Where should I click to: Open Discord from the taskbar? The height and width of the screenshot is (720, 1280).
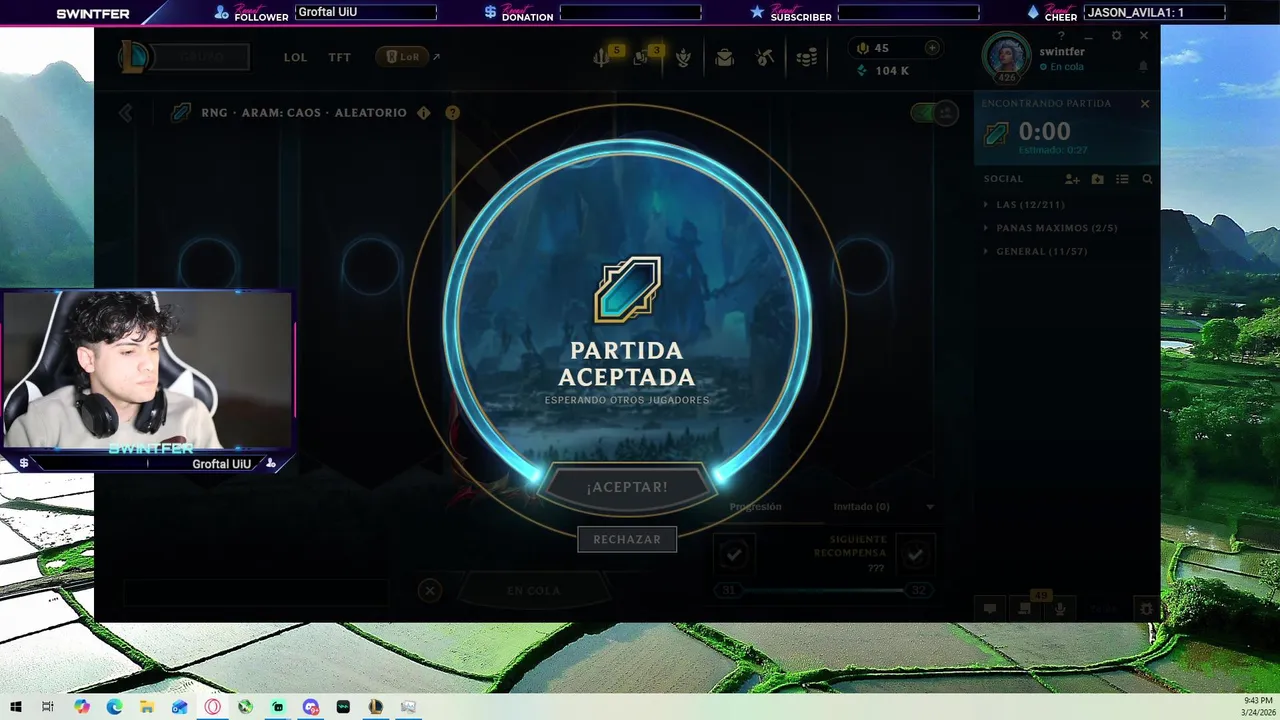tap(311, 706)
